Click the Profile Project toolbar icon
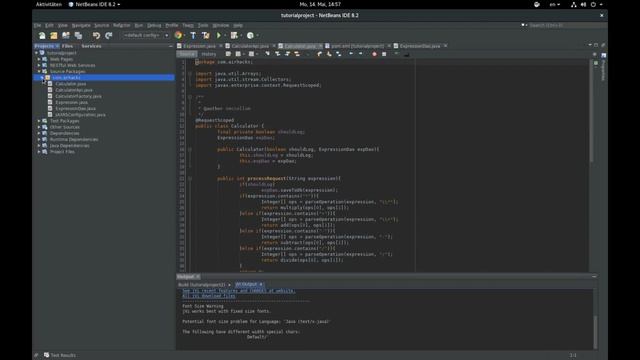640x360 pixels. (250, 36)
